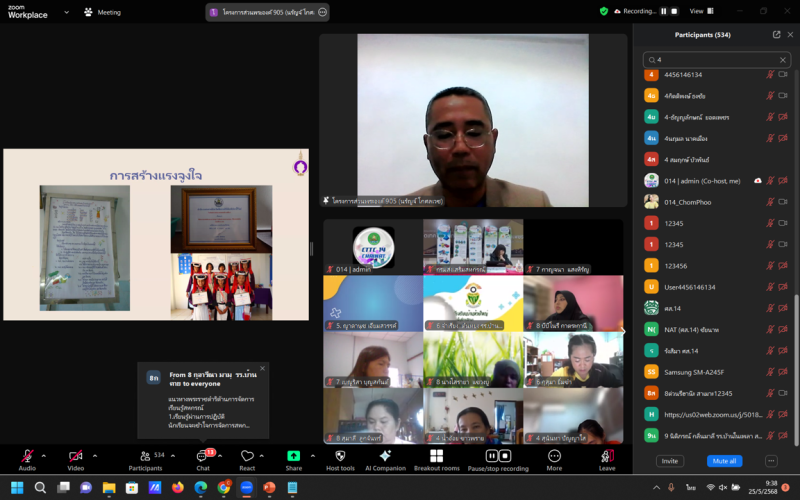The width and height of the screenshot is (800, 500).
Task: Click the shared slide presentation
Action: point(156,235)
